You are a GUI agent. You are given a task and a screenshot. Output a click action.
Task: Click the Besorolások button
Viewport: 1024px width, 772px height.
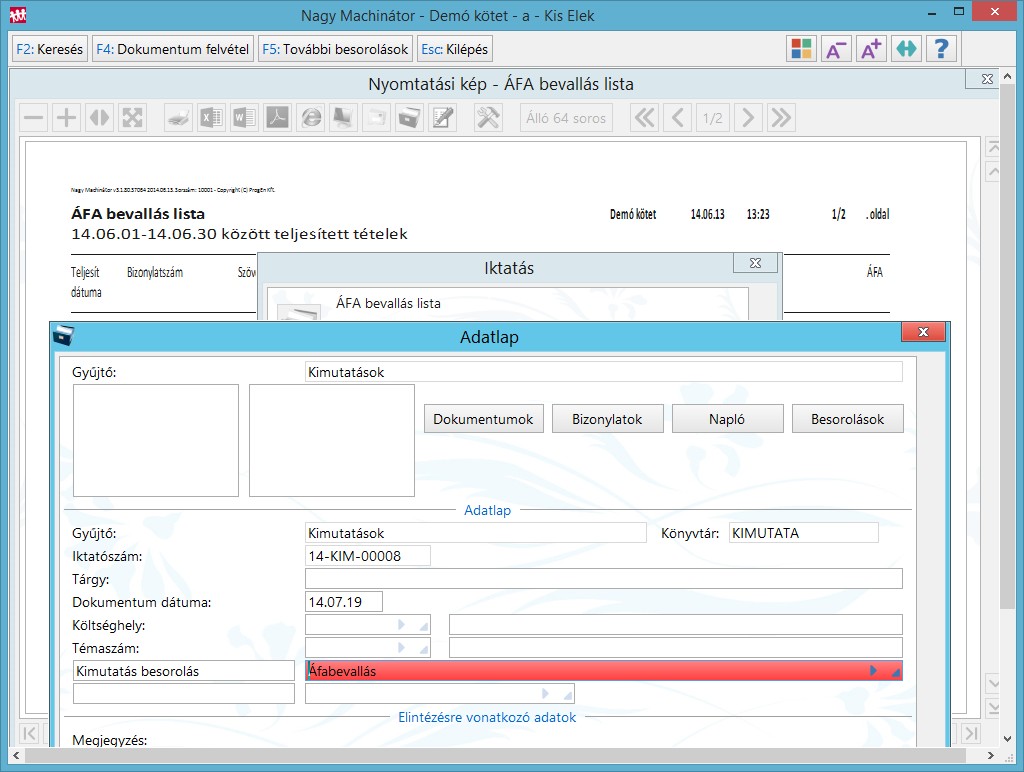click(847, 419)
